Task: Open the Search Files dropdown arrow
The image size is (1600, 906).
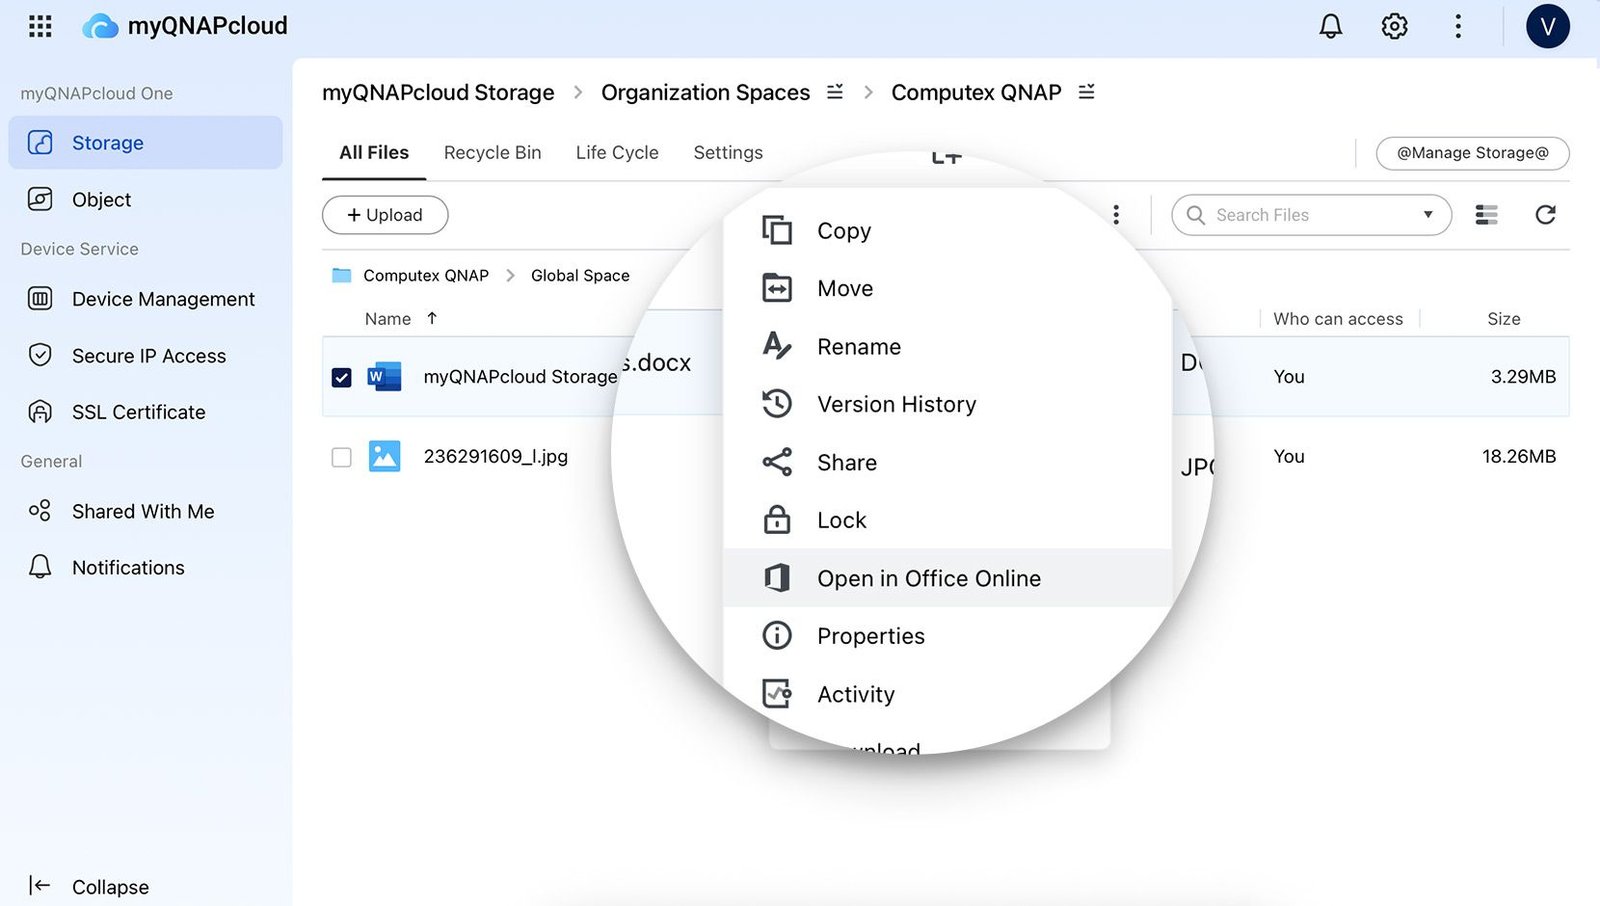Action: point(1428,215)
